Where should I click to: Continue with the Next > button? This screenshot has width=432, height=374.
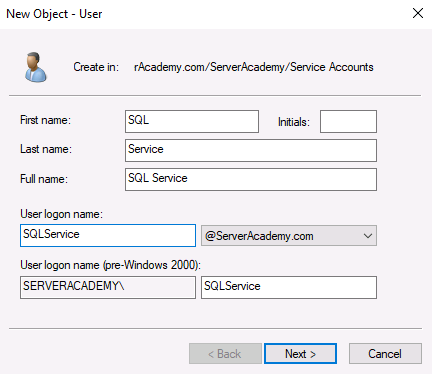point(300,353)
